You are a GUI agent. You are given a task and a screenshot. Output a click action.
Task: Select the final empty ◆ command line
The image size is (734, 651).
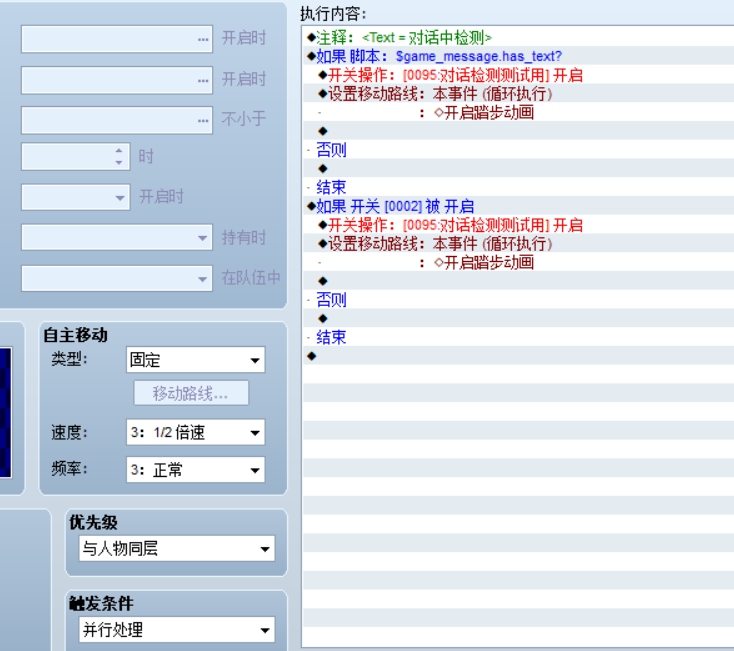518,355
